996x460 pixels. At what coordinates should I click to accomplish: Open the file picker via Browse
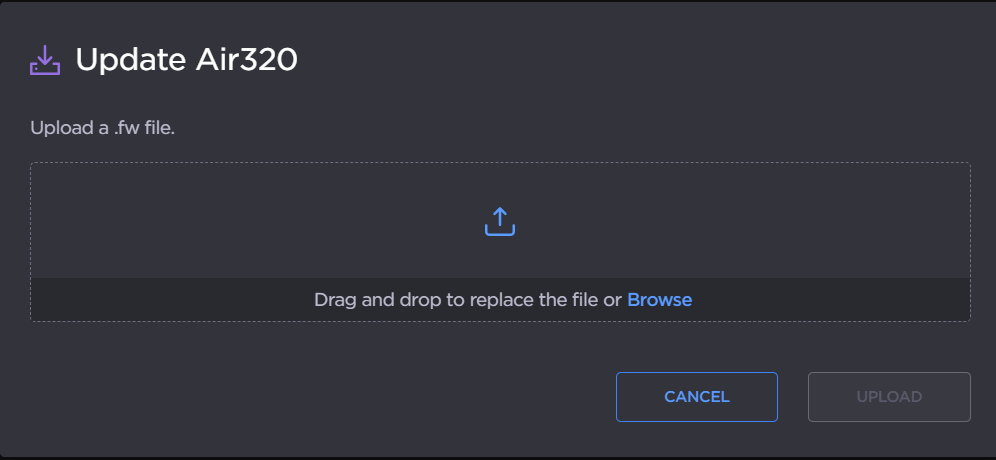pos(659,299)
